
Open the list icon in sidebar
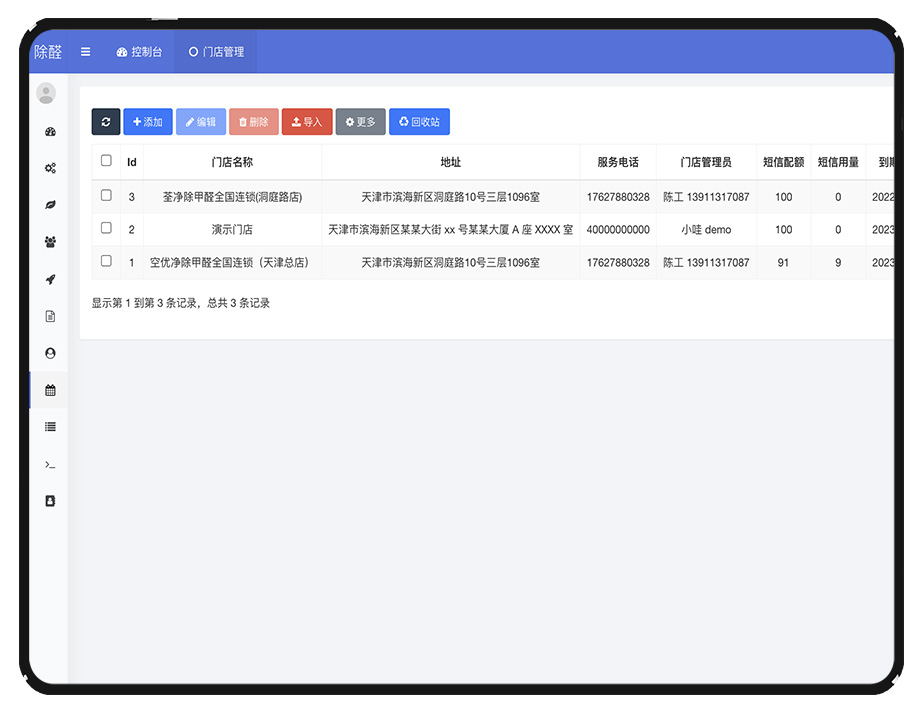point(50,427)
